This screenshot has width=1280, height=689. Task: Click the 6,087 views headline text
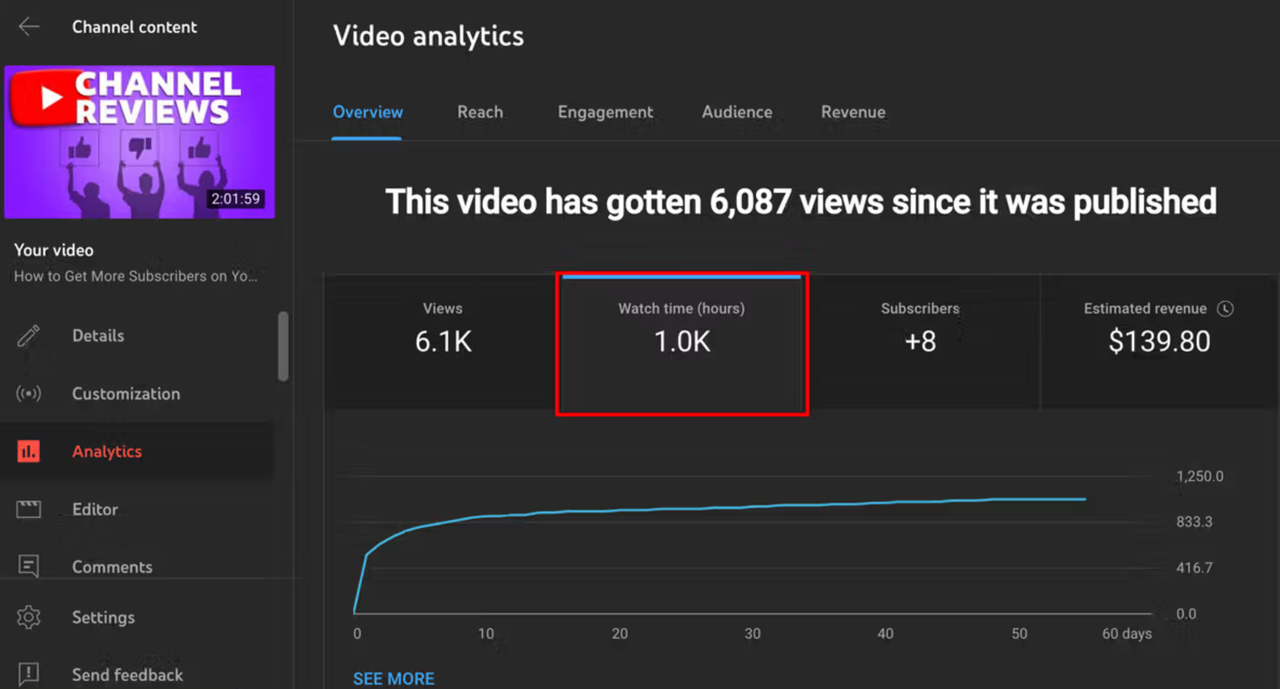click(801, 201)
